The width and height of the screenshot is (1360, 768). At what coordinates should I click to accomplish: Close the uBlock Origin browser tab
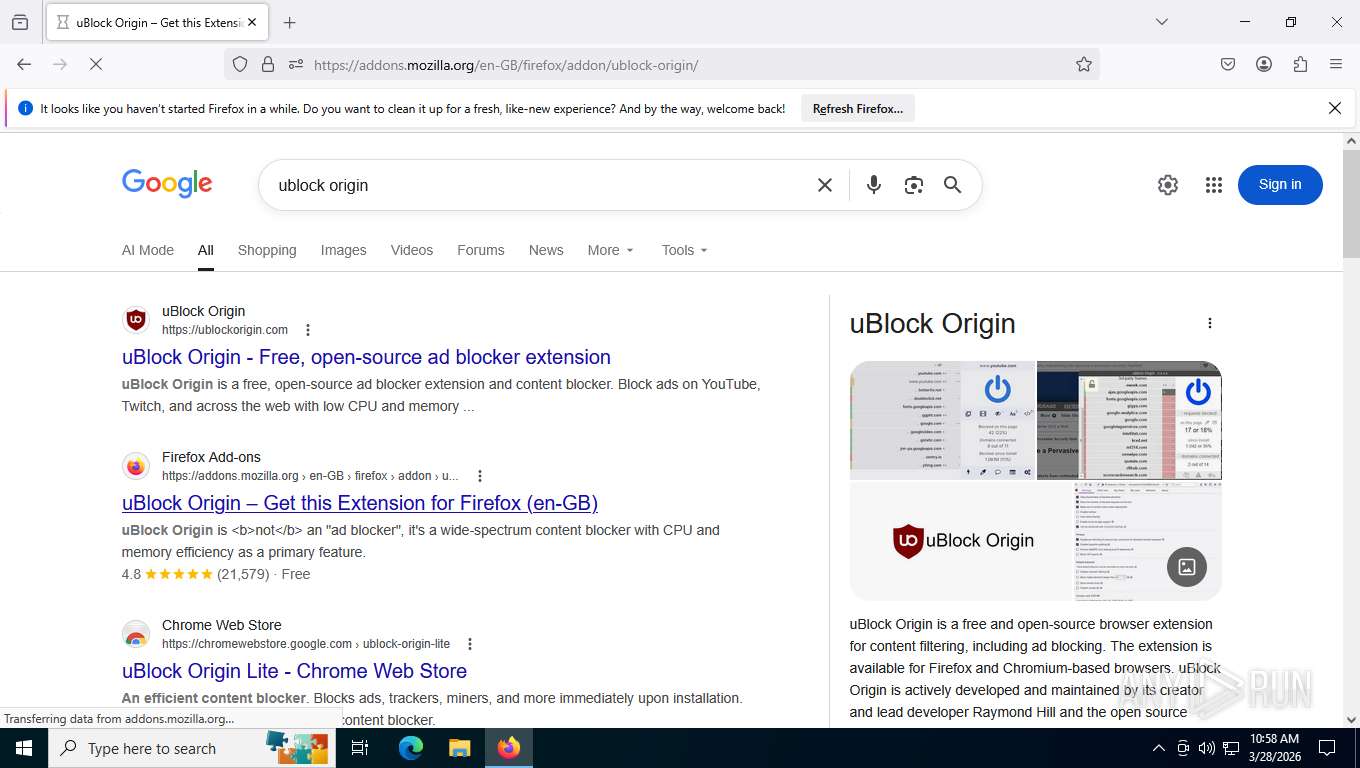[x=251, y=22]
